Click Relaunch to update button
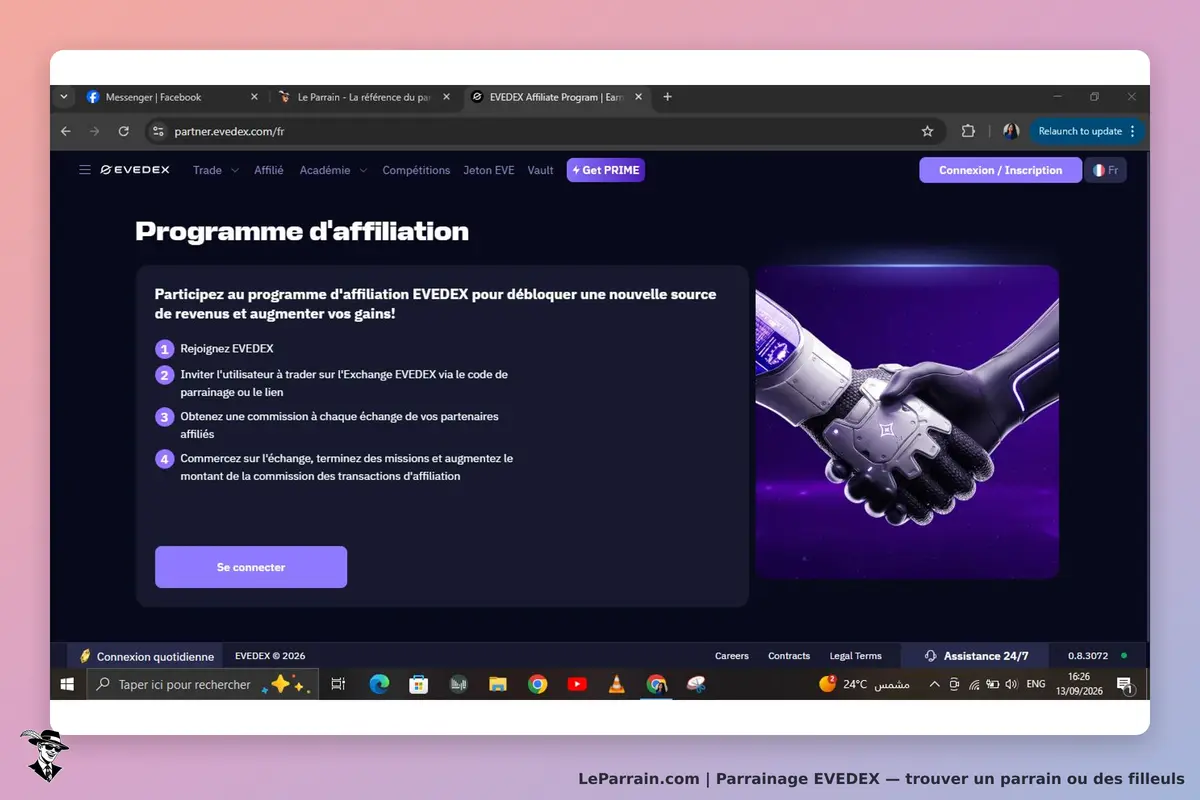The height and width of the screenshot is (800, 1200). click(1087, 131)
